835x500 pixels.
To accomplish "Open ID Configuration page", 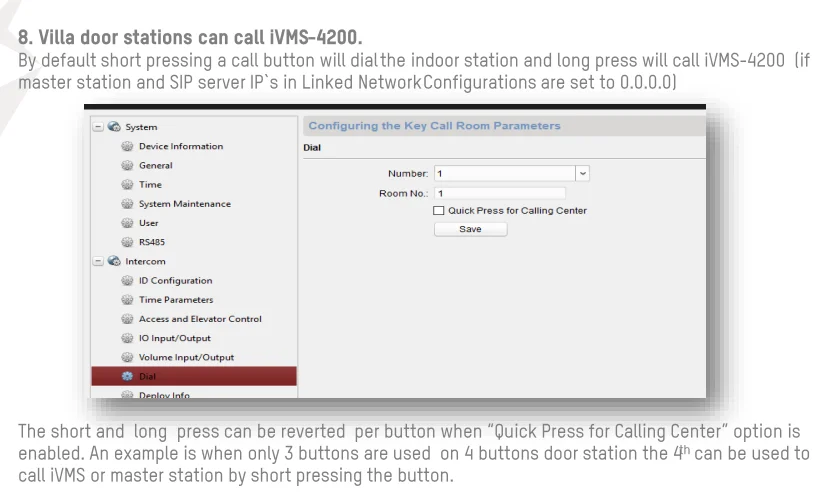I will tap(175, 281).
